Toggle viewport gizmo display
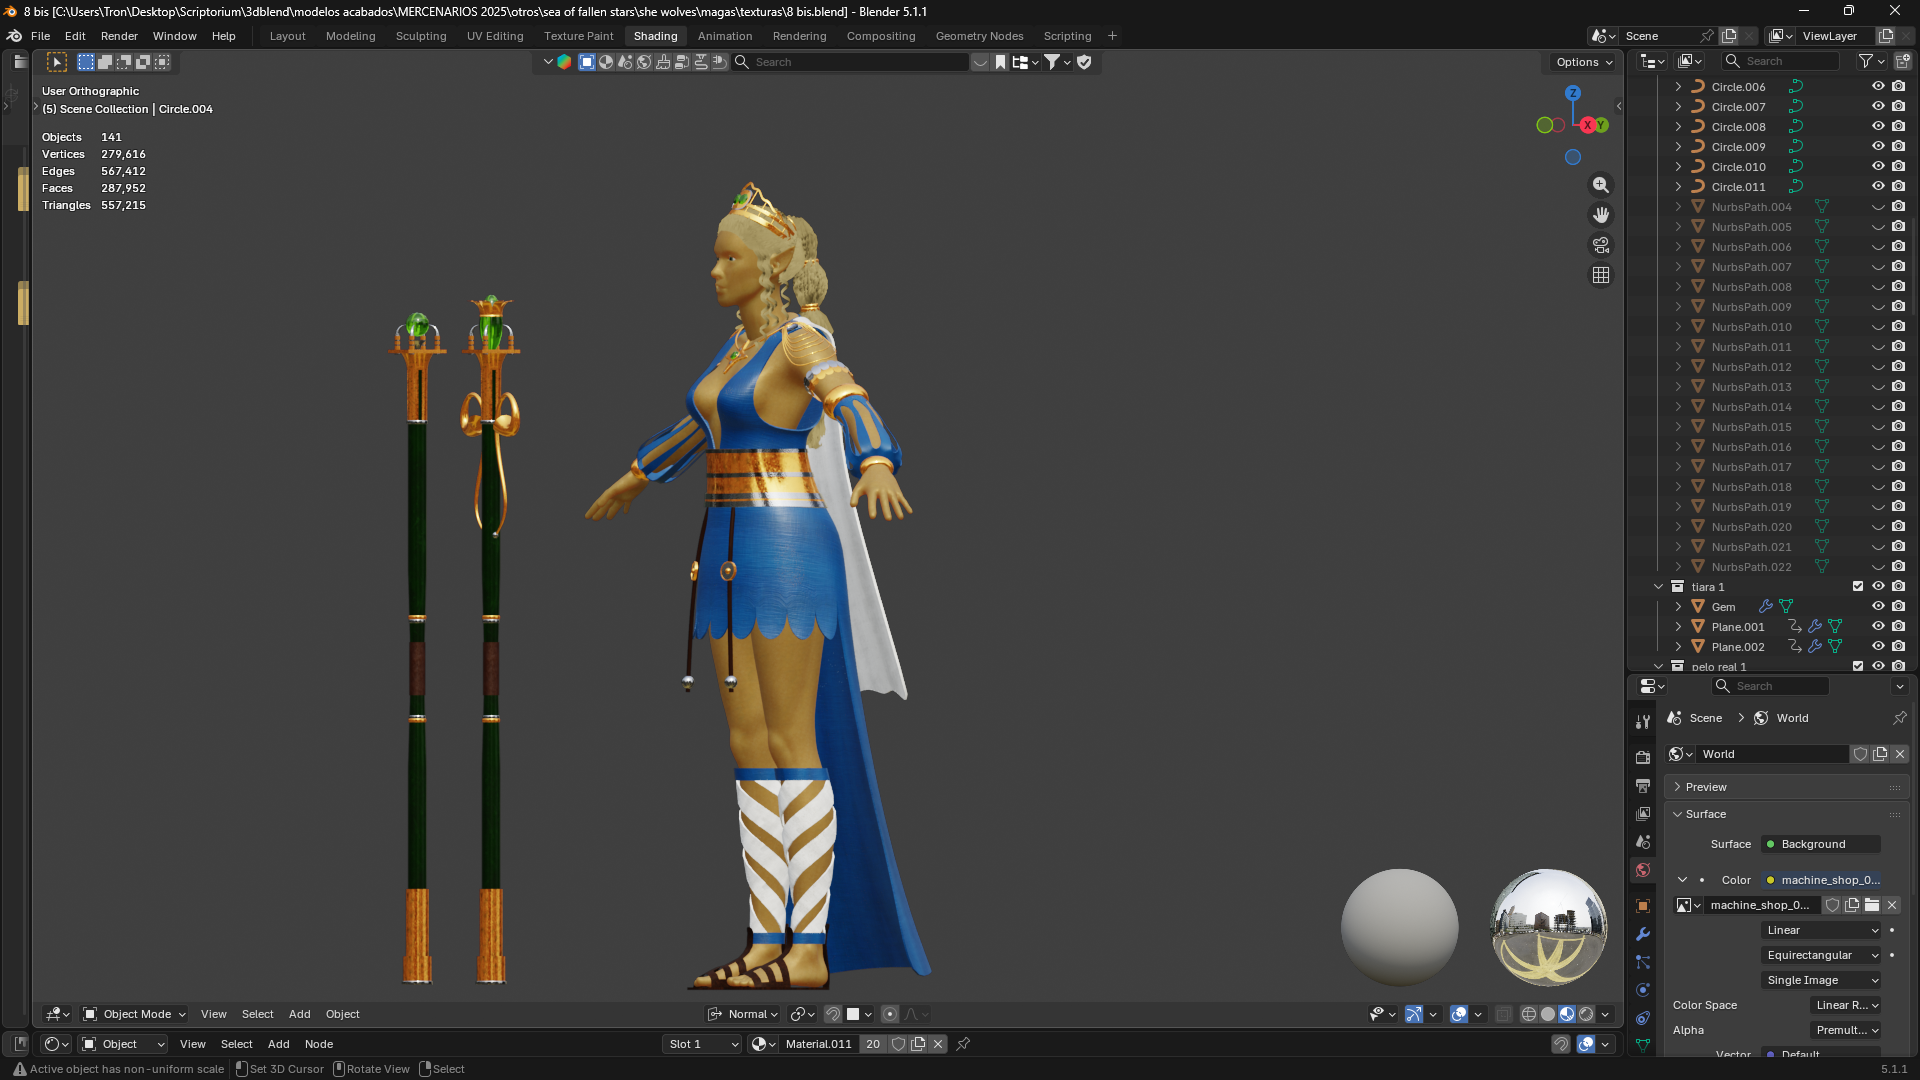The height and width of the screenshot is (1080, 1920). coord(1414,1014)
